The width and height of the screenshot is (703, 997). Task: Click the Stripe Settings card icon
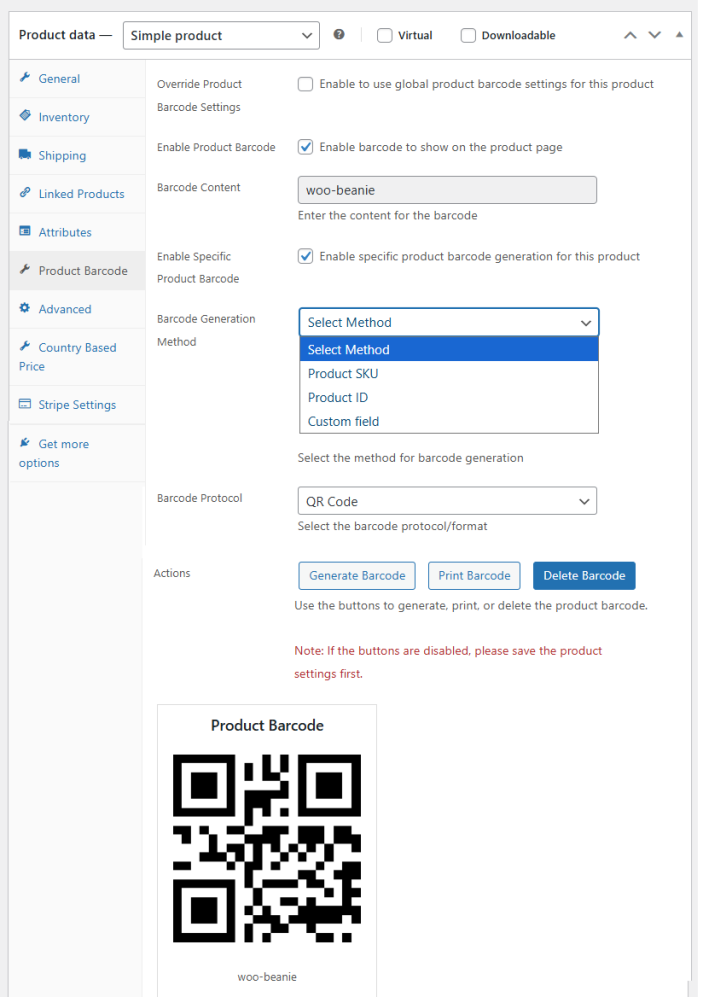(25, 404)
